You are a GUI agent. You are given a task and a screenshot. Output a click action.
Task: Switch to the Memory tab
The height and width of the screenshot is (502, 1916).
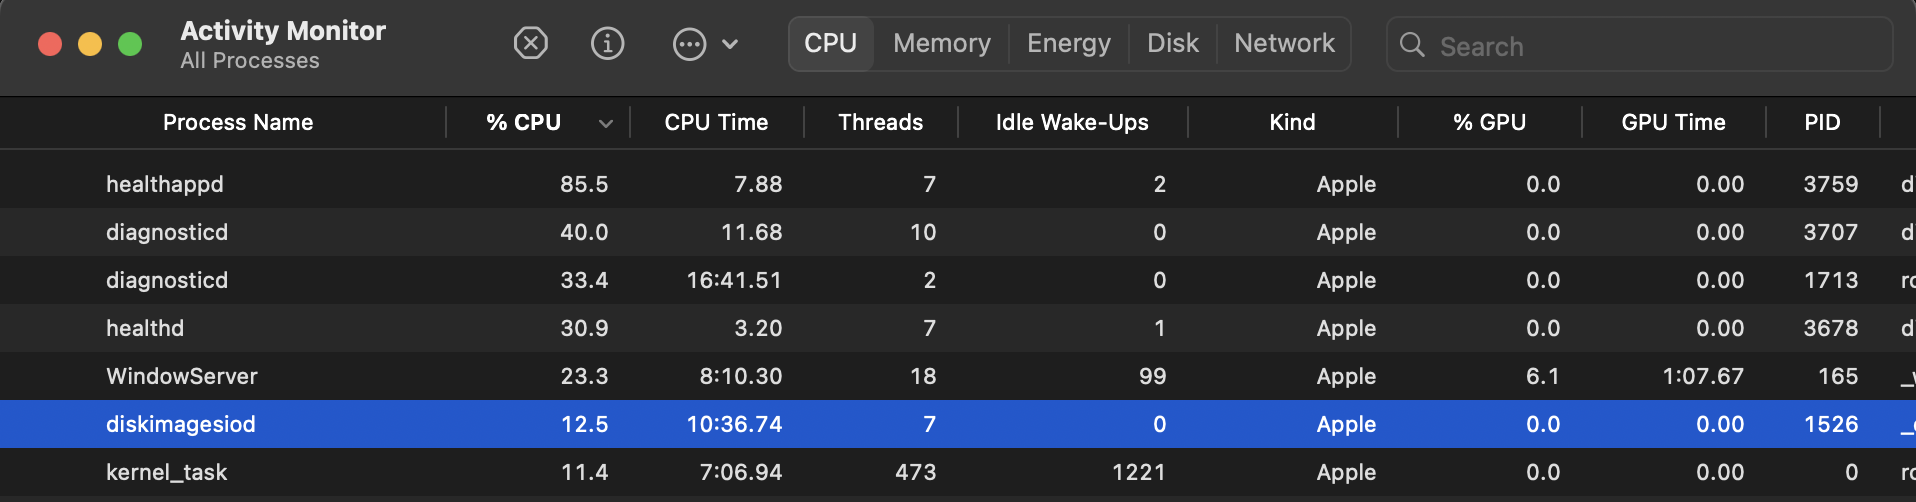[941, 44]
